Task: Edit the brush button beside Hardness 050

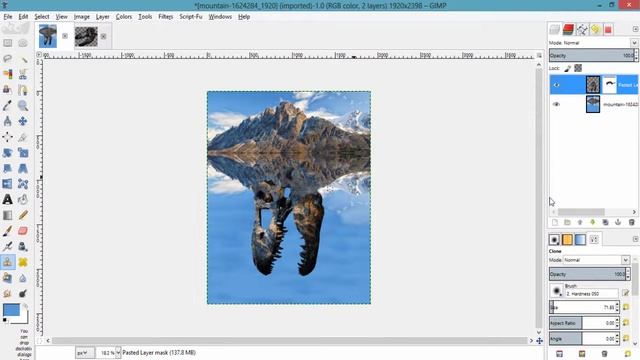Action: (x=625, y=293)
